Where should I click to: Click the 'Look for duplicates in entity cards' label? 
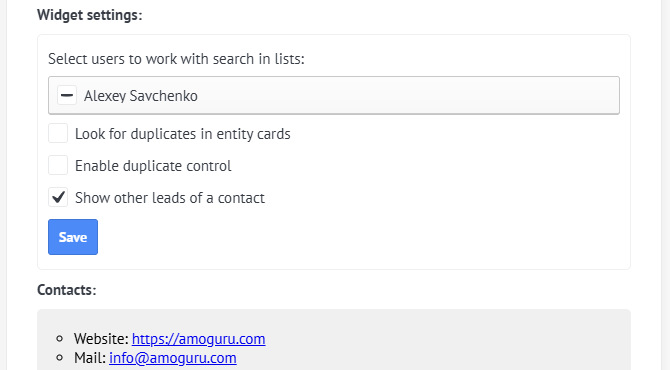[x=182, y=134]
